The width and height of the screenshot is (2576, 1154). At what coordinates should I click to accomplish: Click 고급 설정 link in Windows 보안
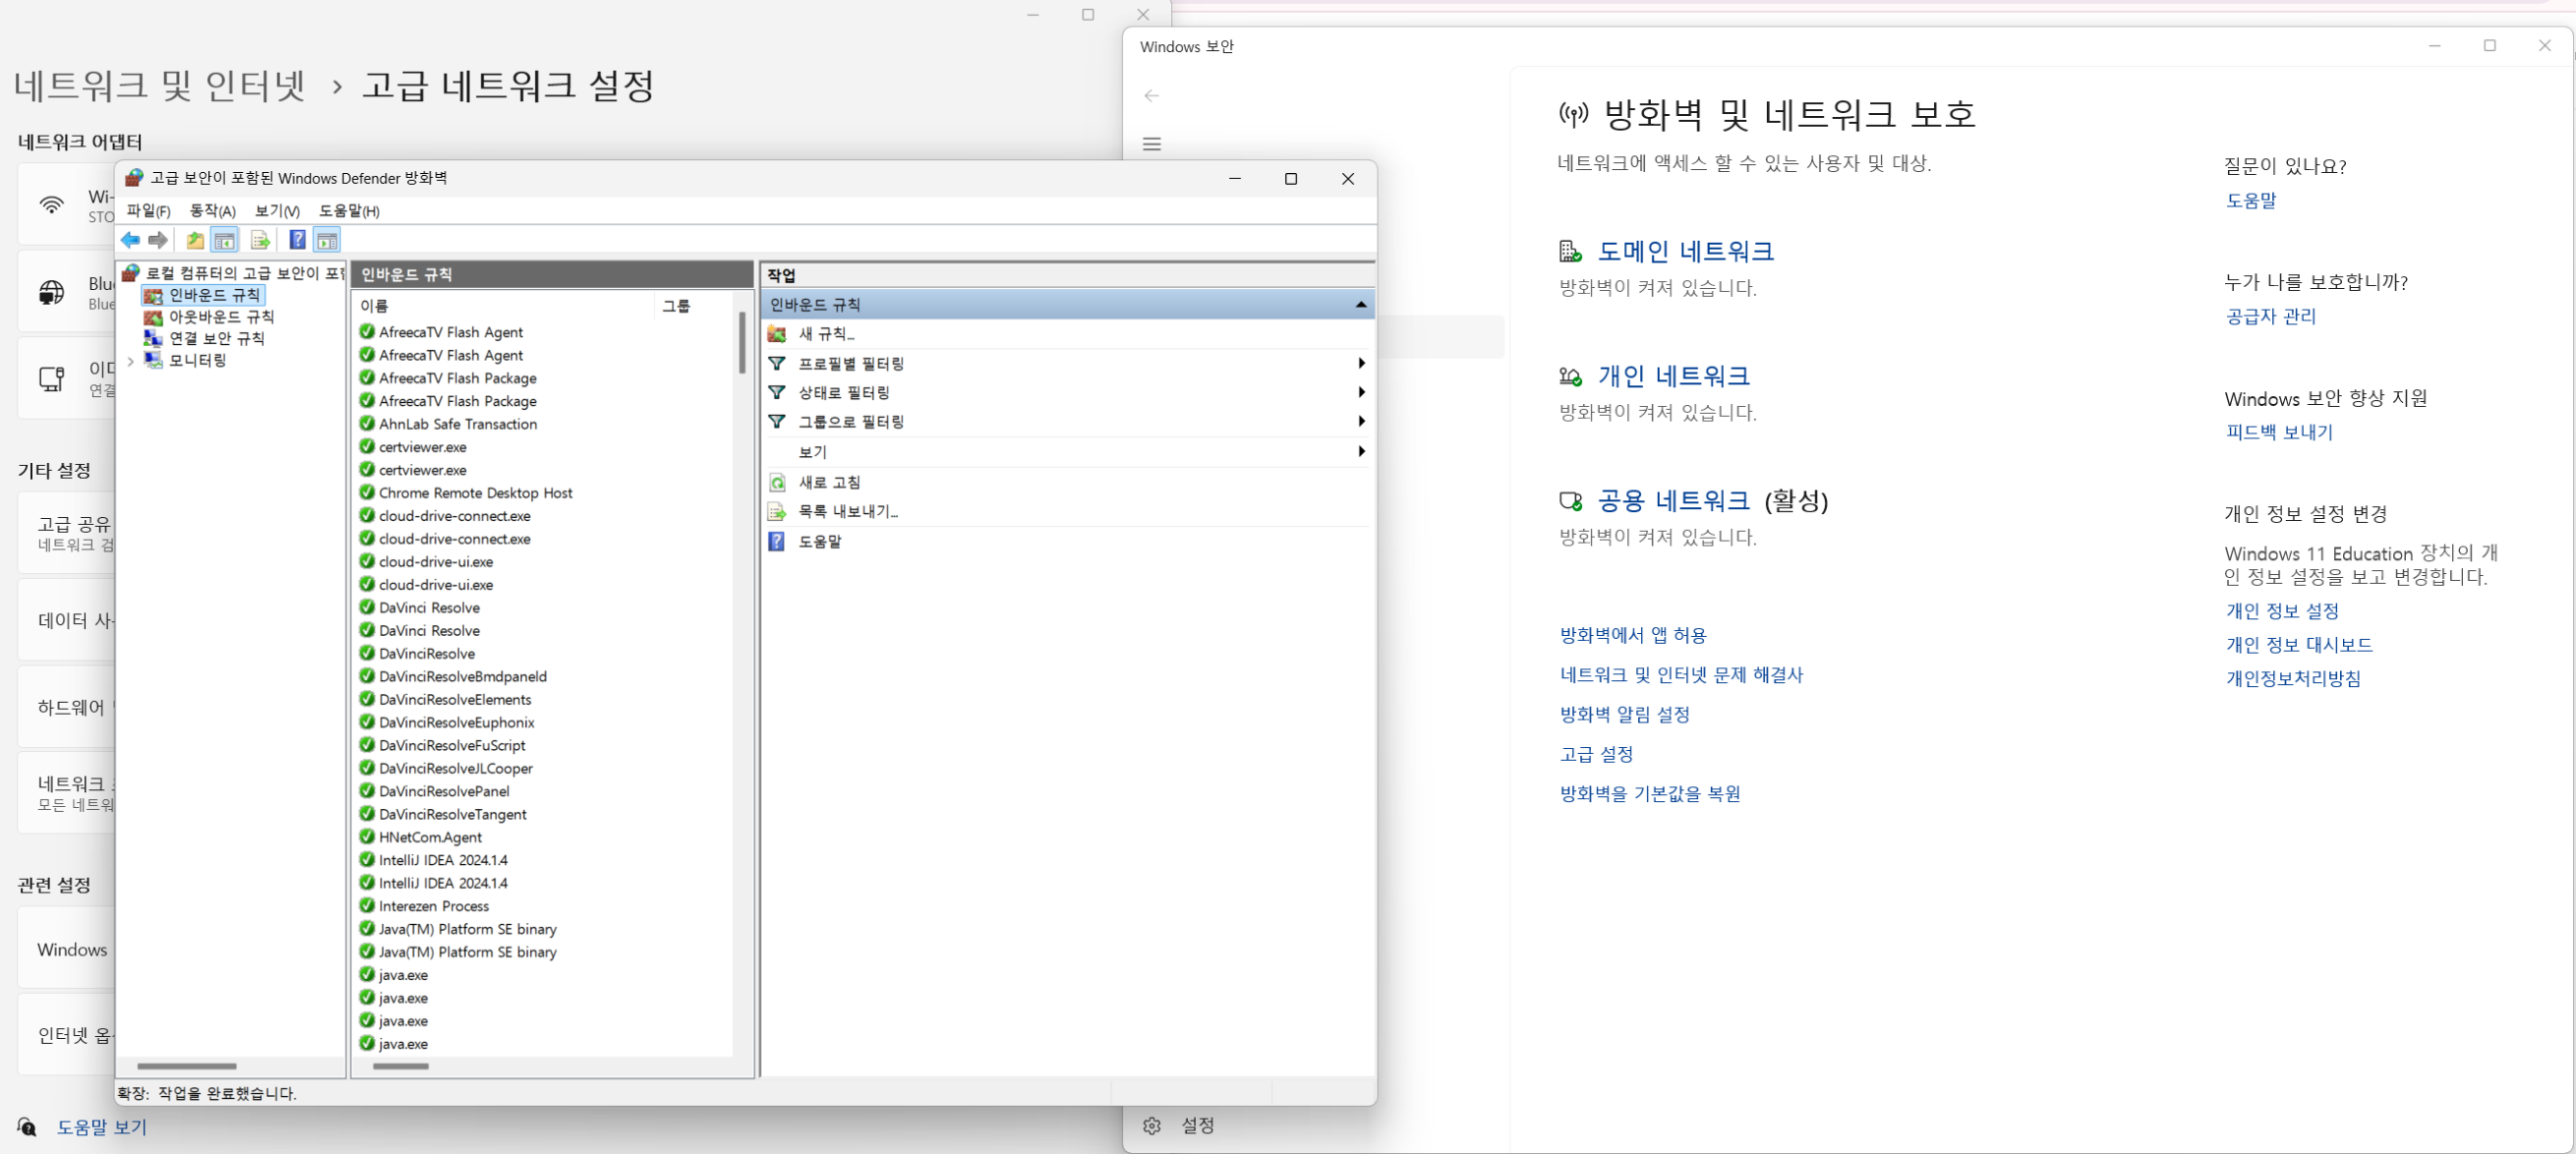click(x=1596, y=754)
